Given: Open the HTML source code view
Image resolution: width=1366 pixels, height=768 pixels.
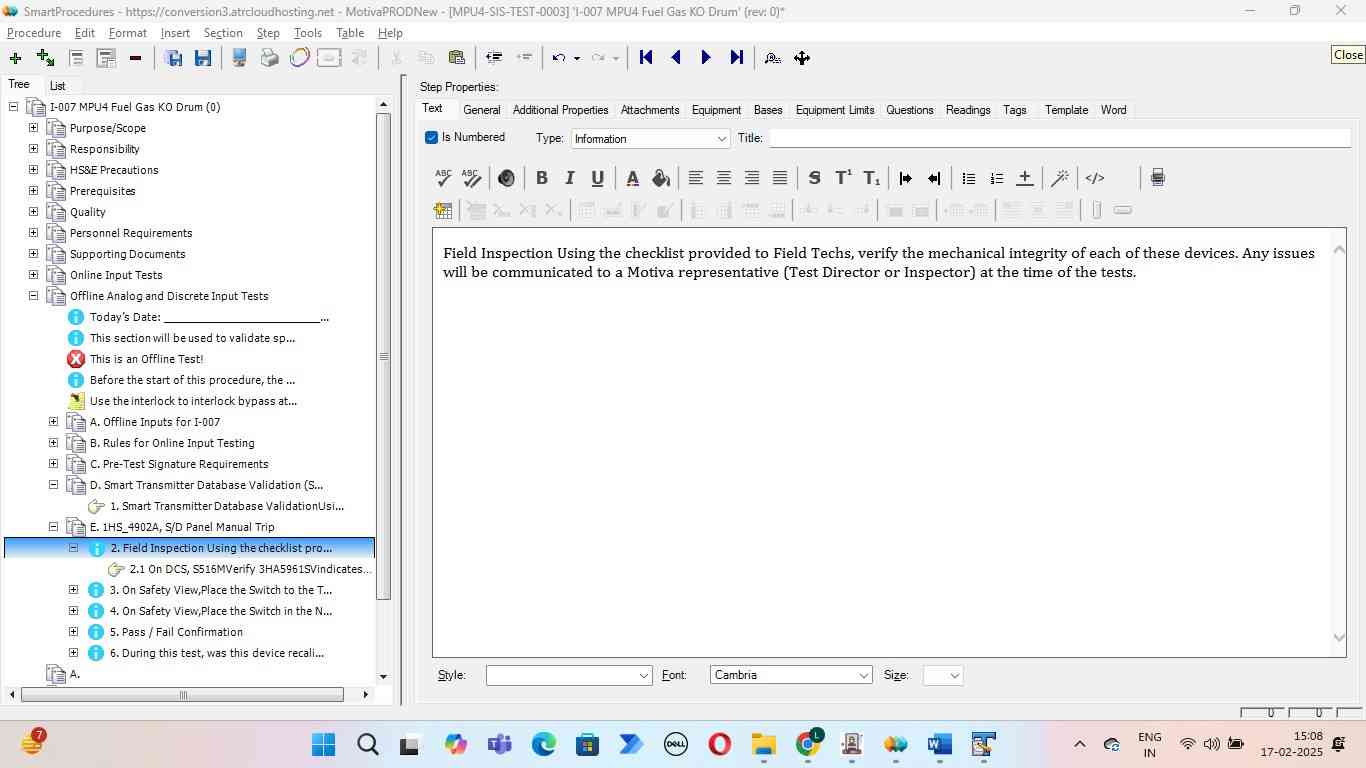Looking at the screenshot, I should coord(1095,178).
